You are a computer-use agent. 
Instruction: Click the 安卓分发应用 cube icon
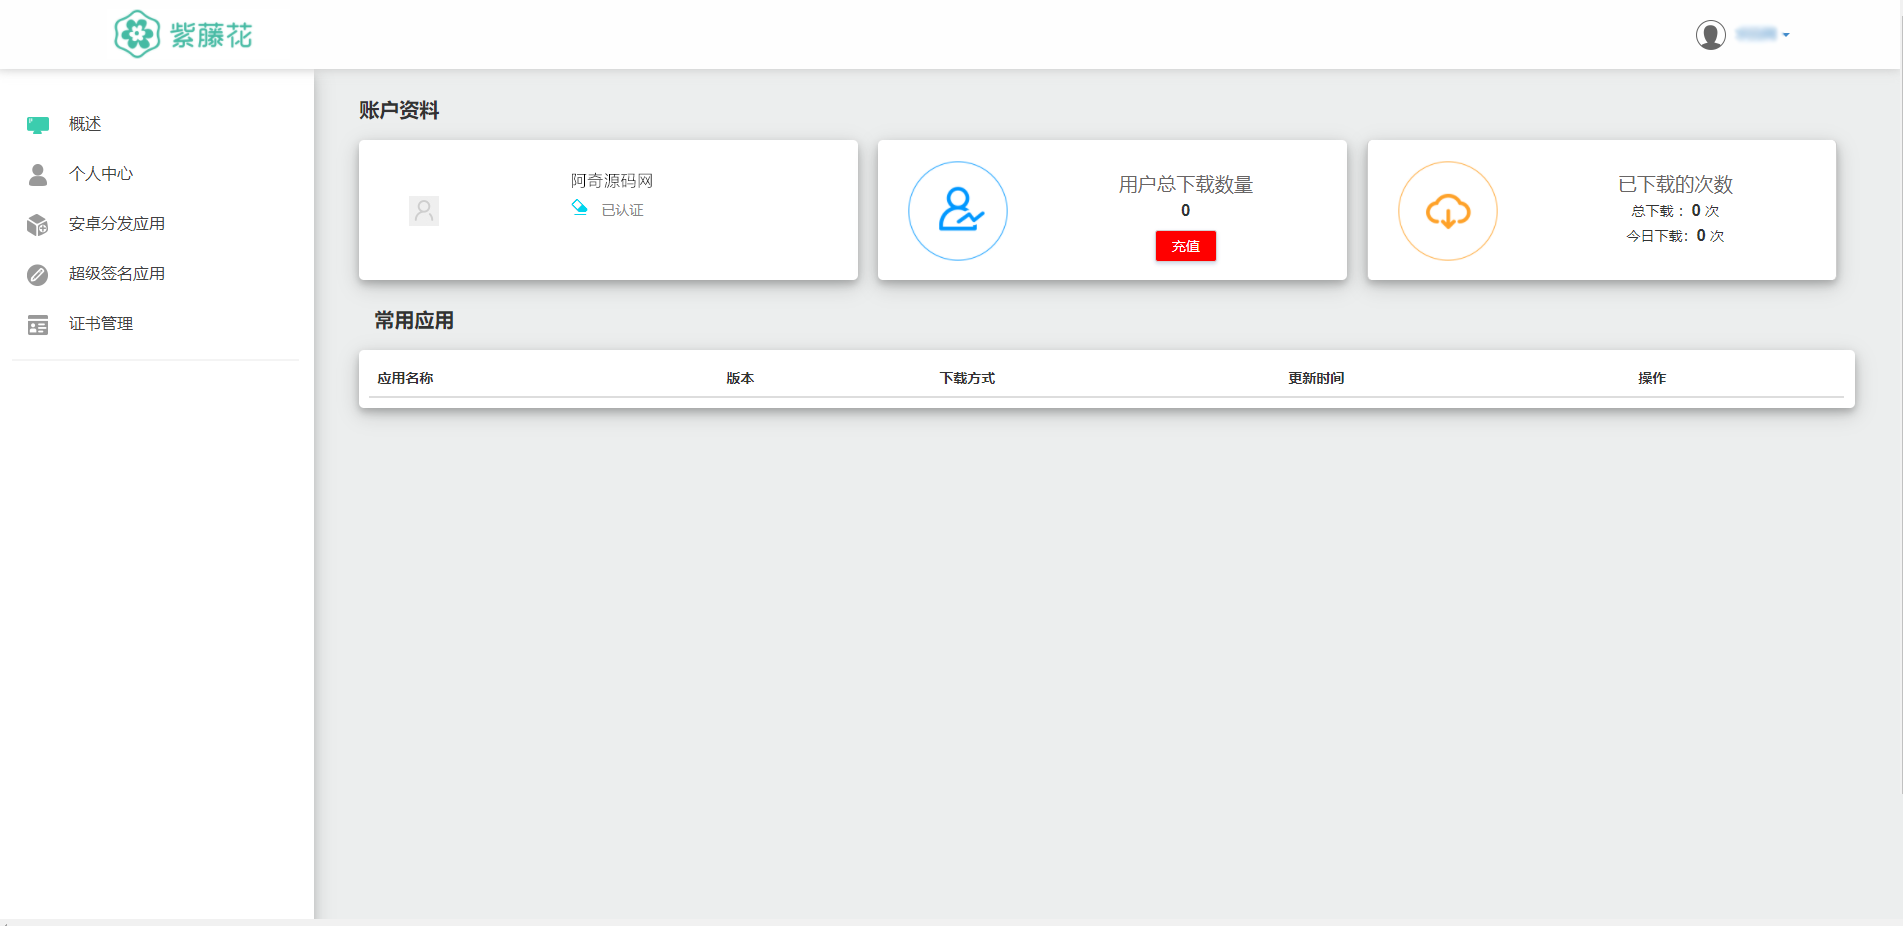(x=38, y=225)
